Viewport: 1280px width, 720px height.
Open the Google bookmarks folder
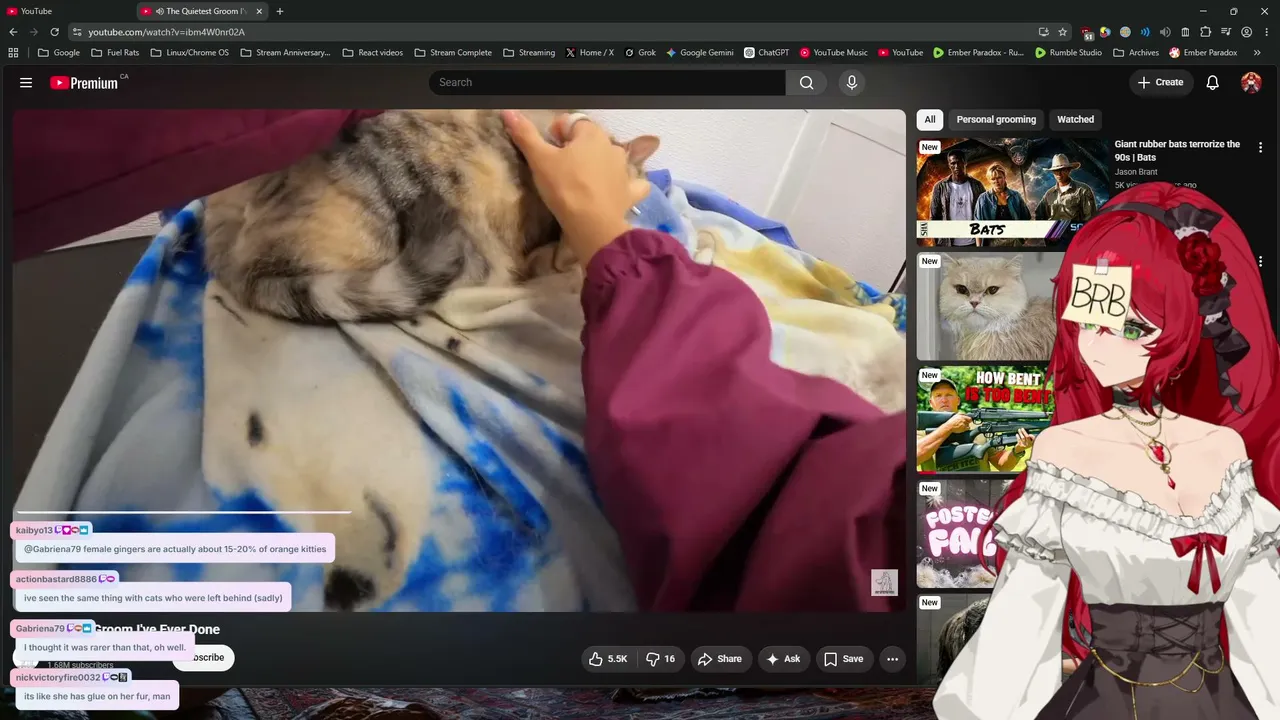pos(59,53)
